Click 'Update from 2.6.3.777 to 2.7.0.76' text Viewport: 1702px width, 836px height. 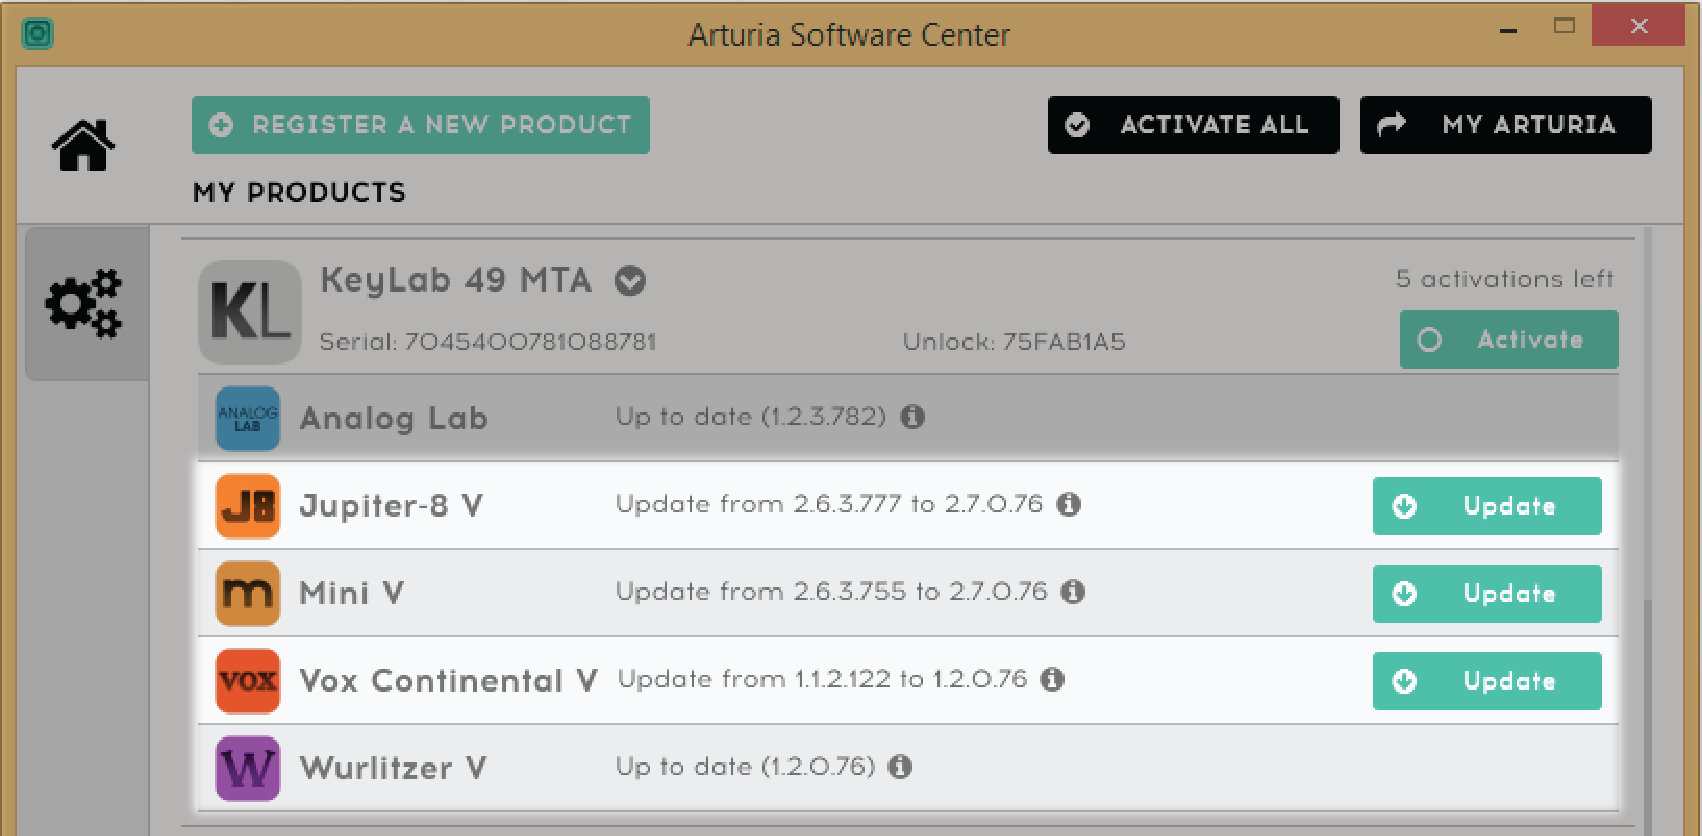829,504
